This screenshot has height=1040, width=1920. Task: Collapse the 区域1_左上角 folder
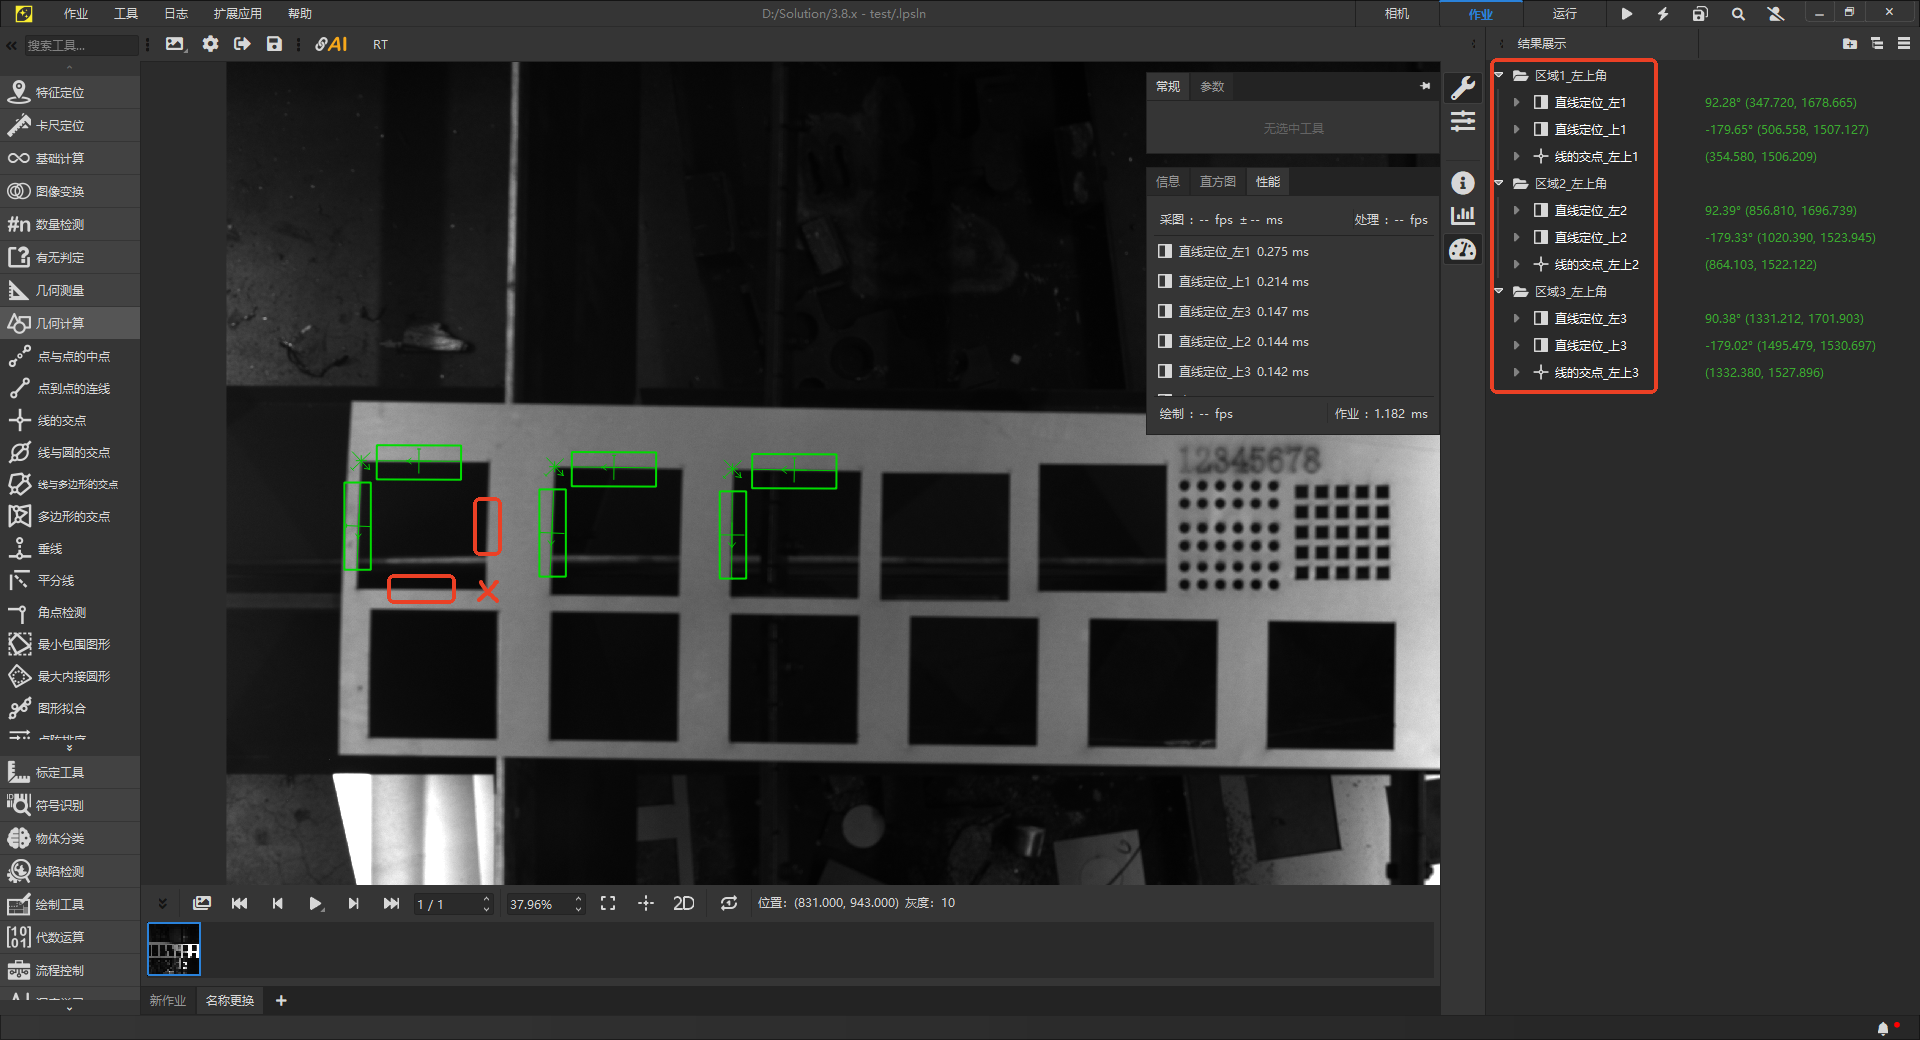pyautogui.click(x=1499, y=76)
